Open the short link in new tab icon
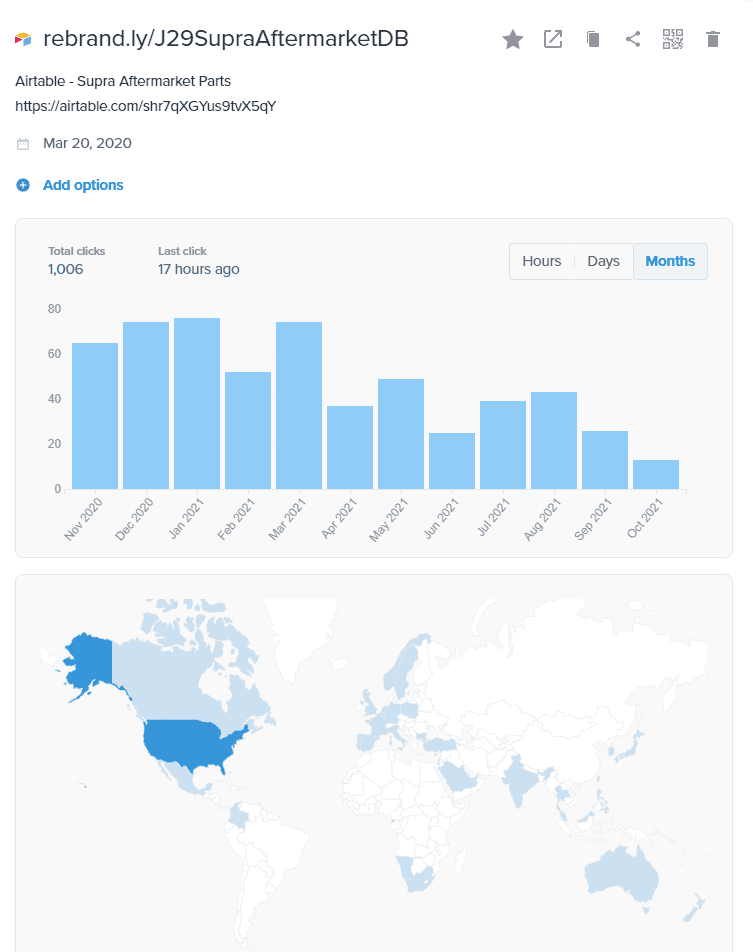 pos(553,39)
